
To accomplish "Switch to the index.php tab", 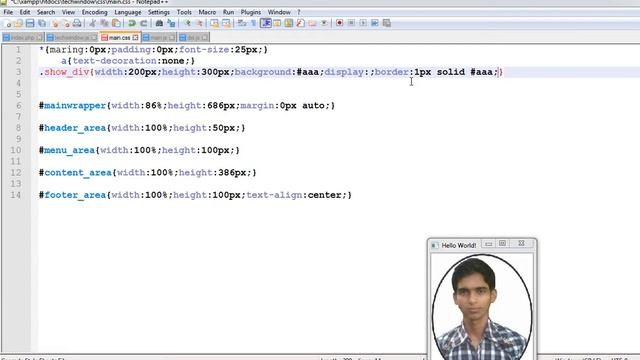I will point(23,38).
